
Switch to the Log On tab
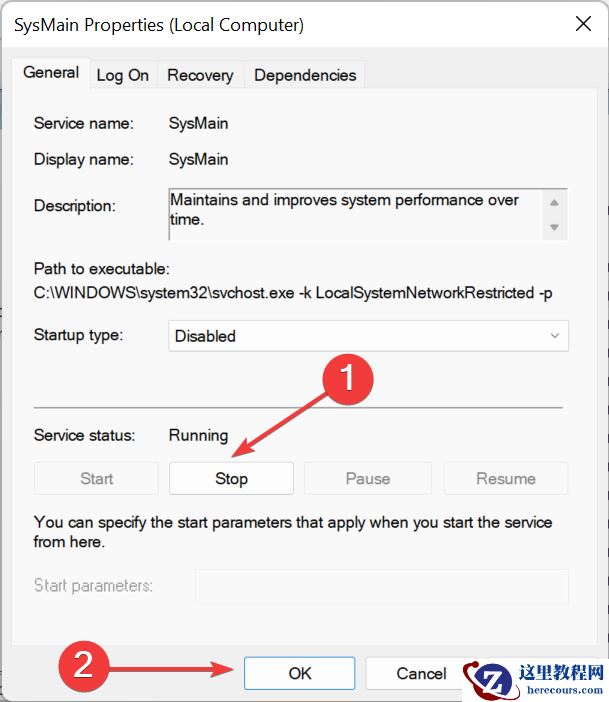[122, 75]
